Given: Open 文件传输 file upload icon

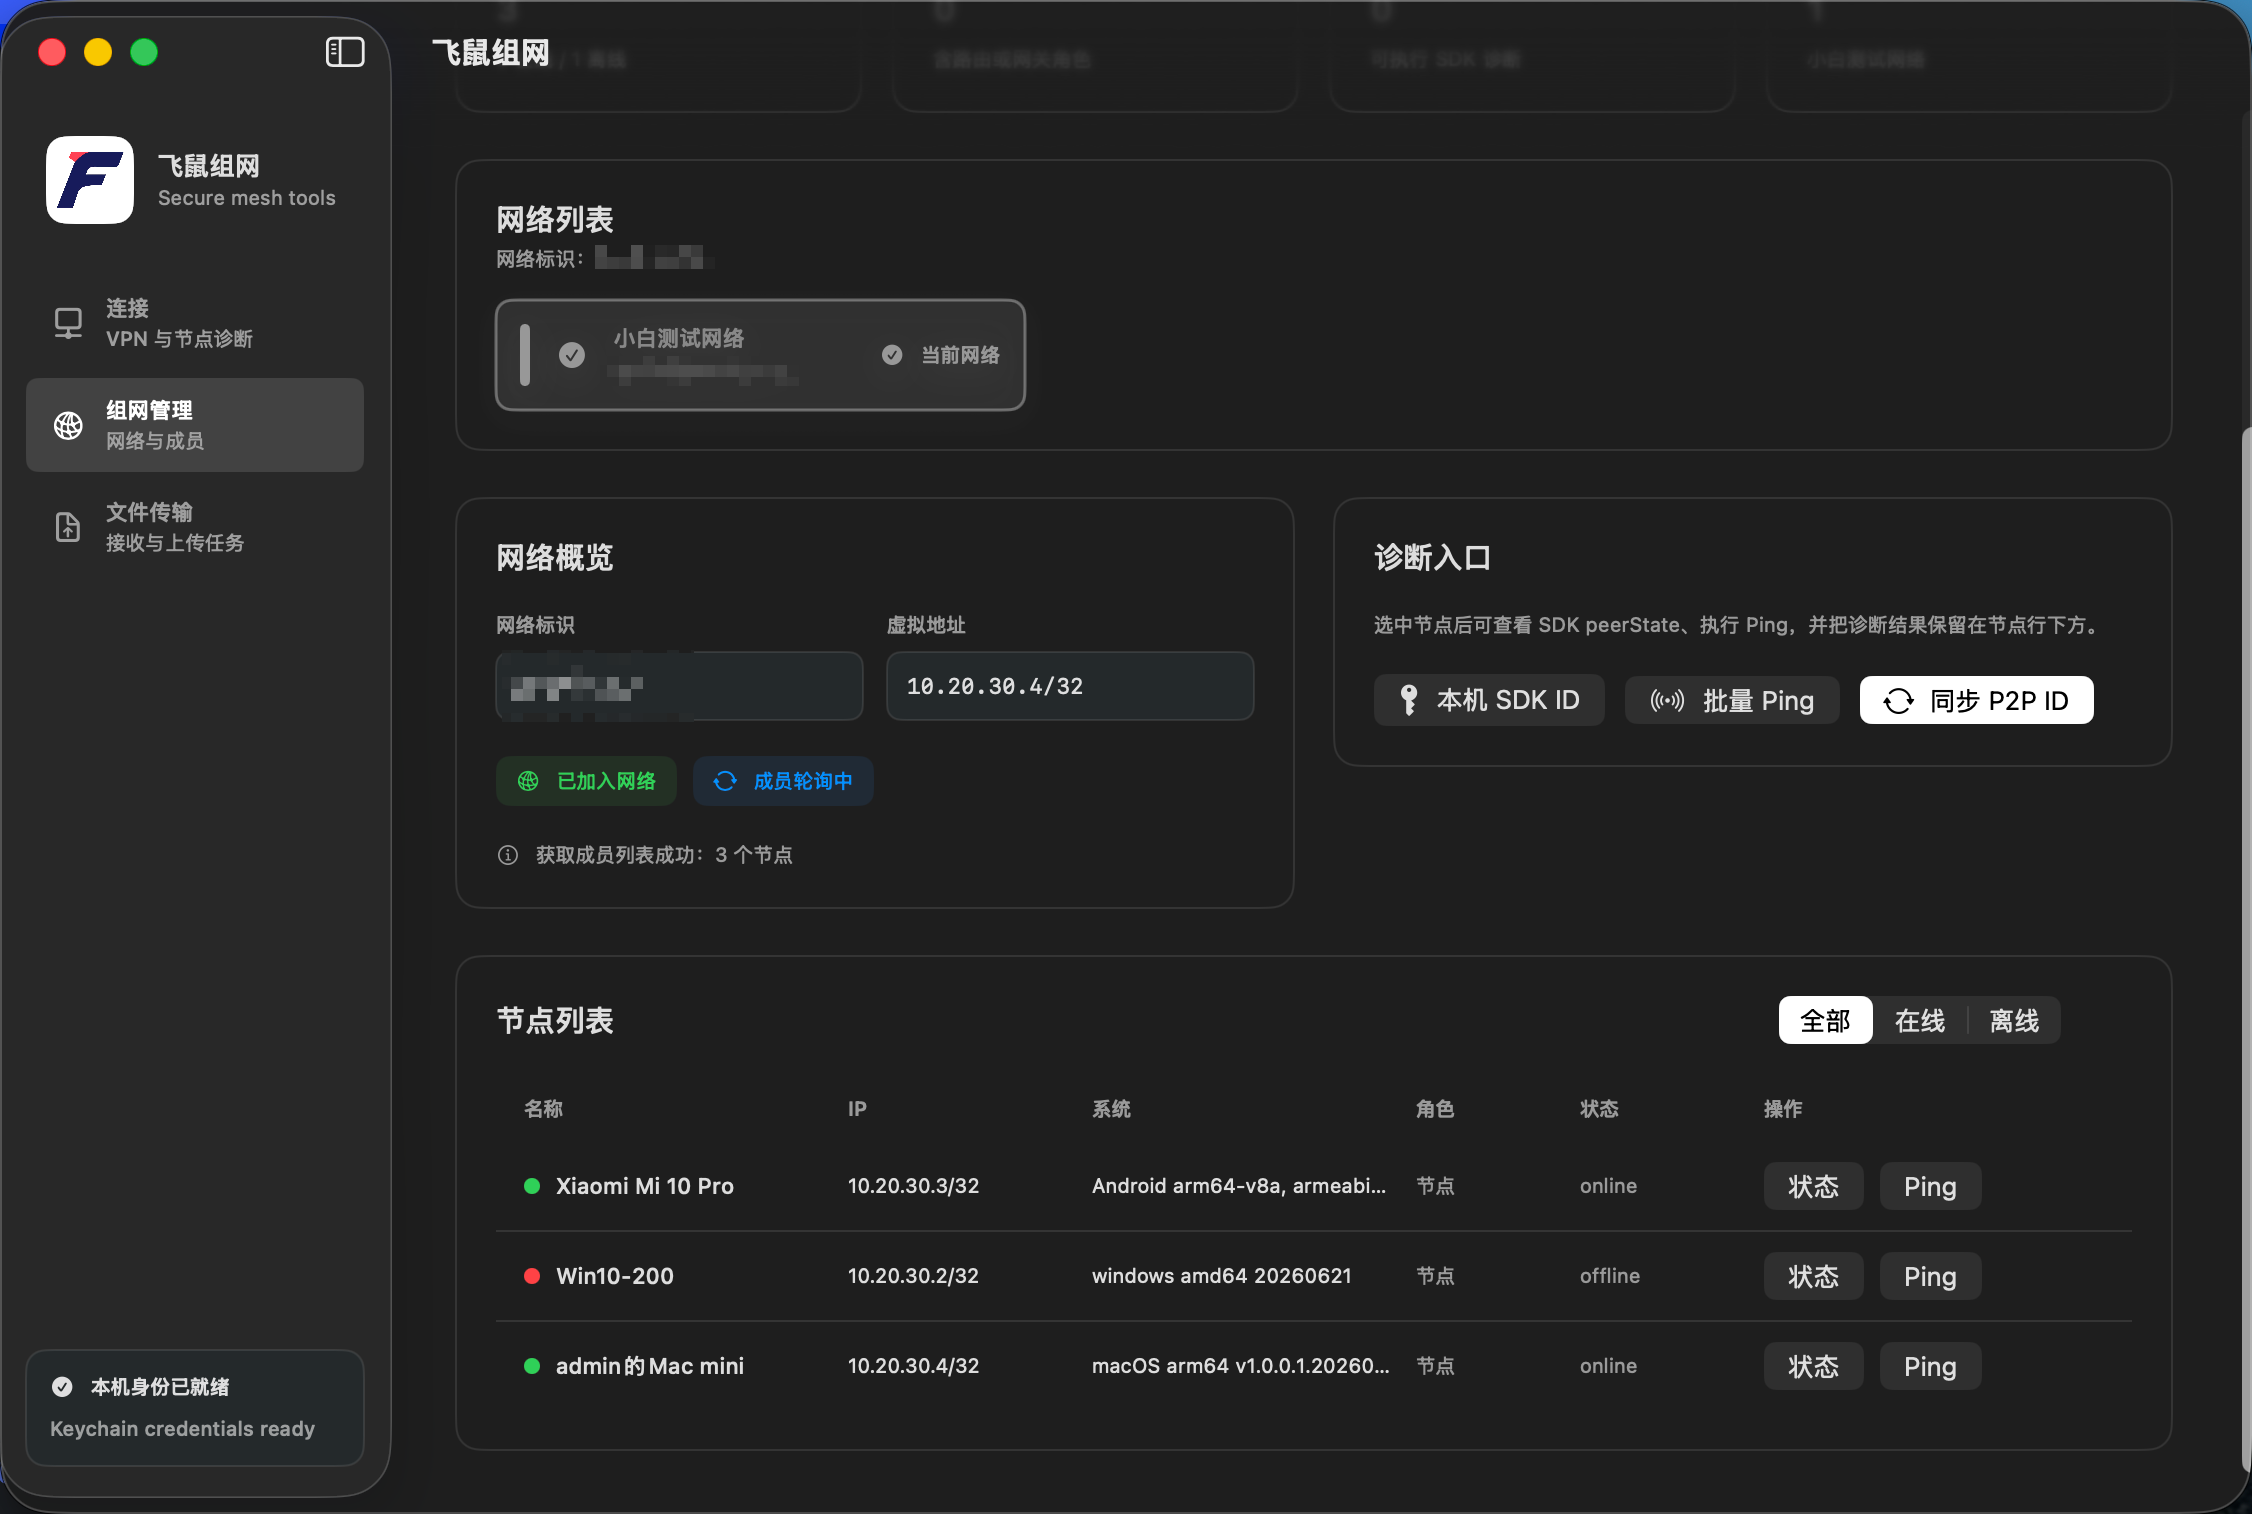Looking at the screenshot, I should tap(68, 527).
